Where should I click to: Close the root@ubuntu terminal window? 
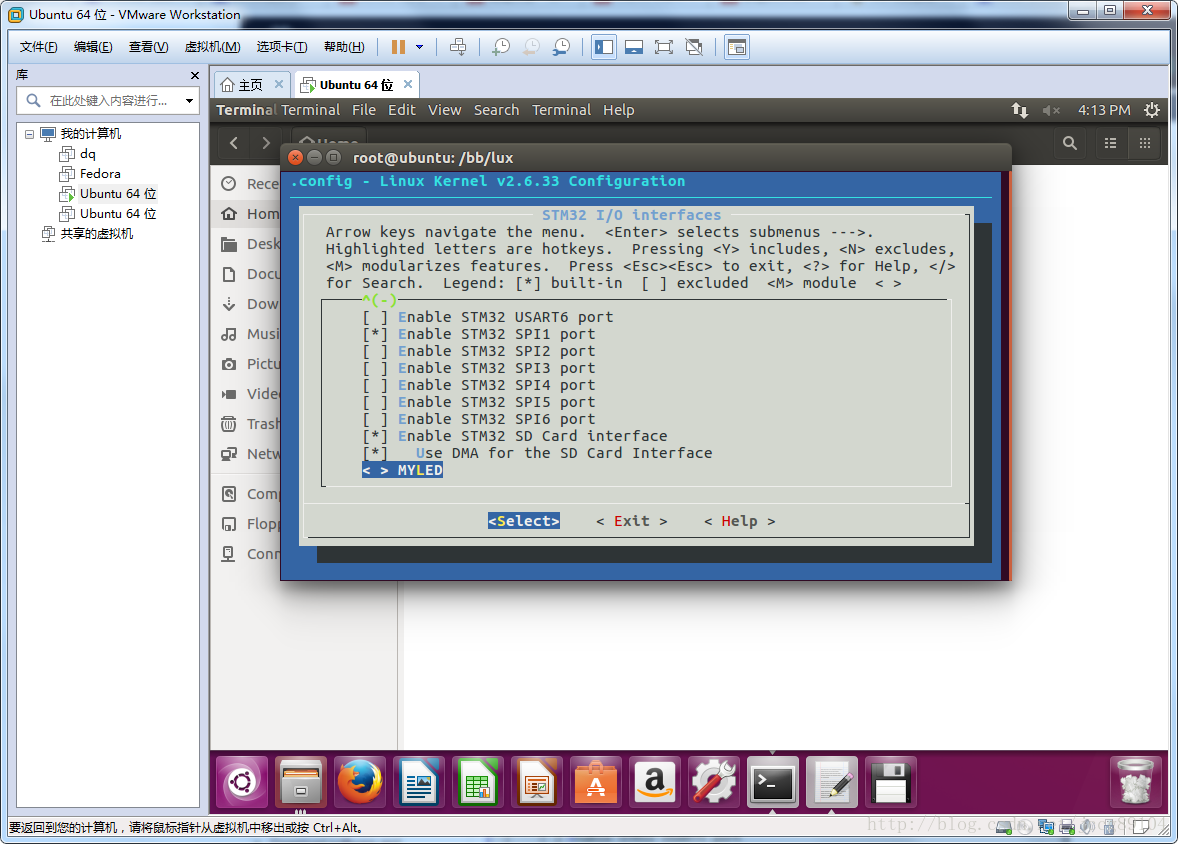pyautogui.click(x=295, y=157)
